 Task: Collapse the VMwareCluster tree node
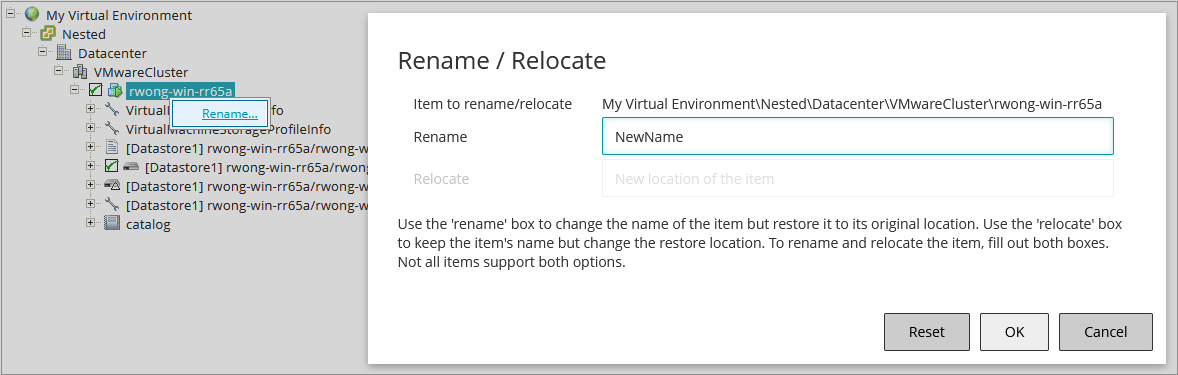[x=59, y=71]
